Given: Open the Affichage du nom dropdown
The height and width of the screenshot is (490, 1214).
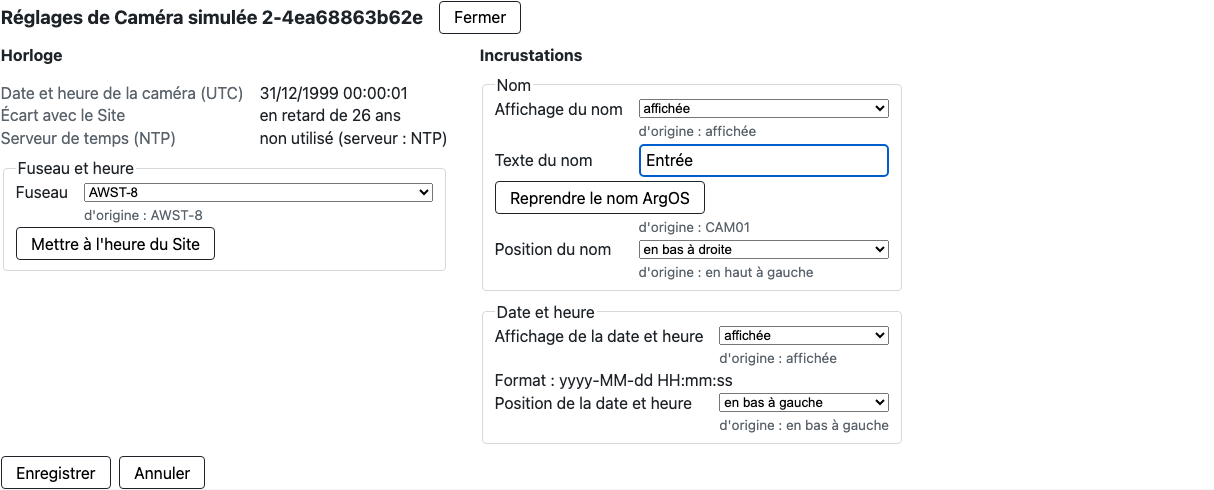Looking at the screenshot, I should (x=764, y=108).
